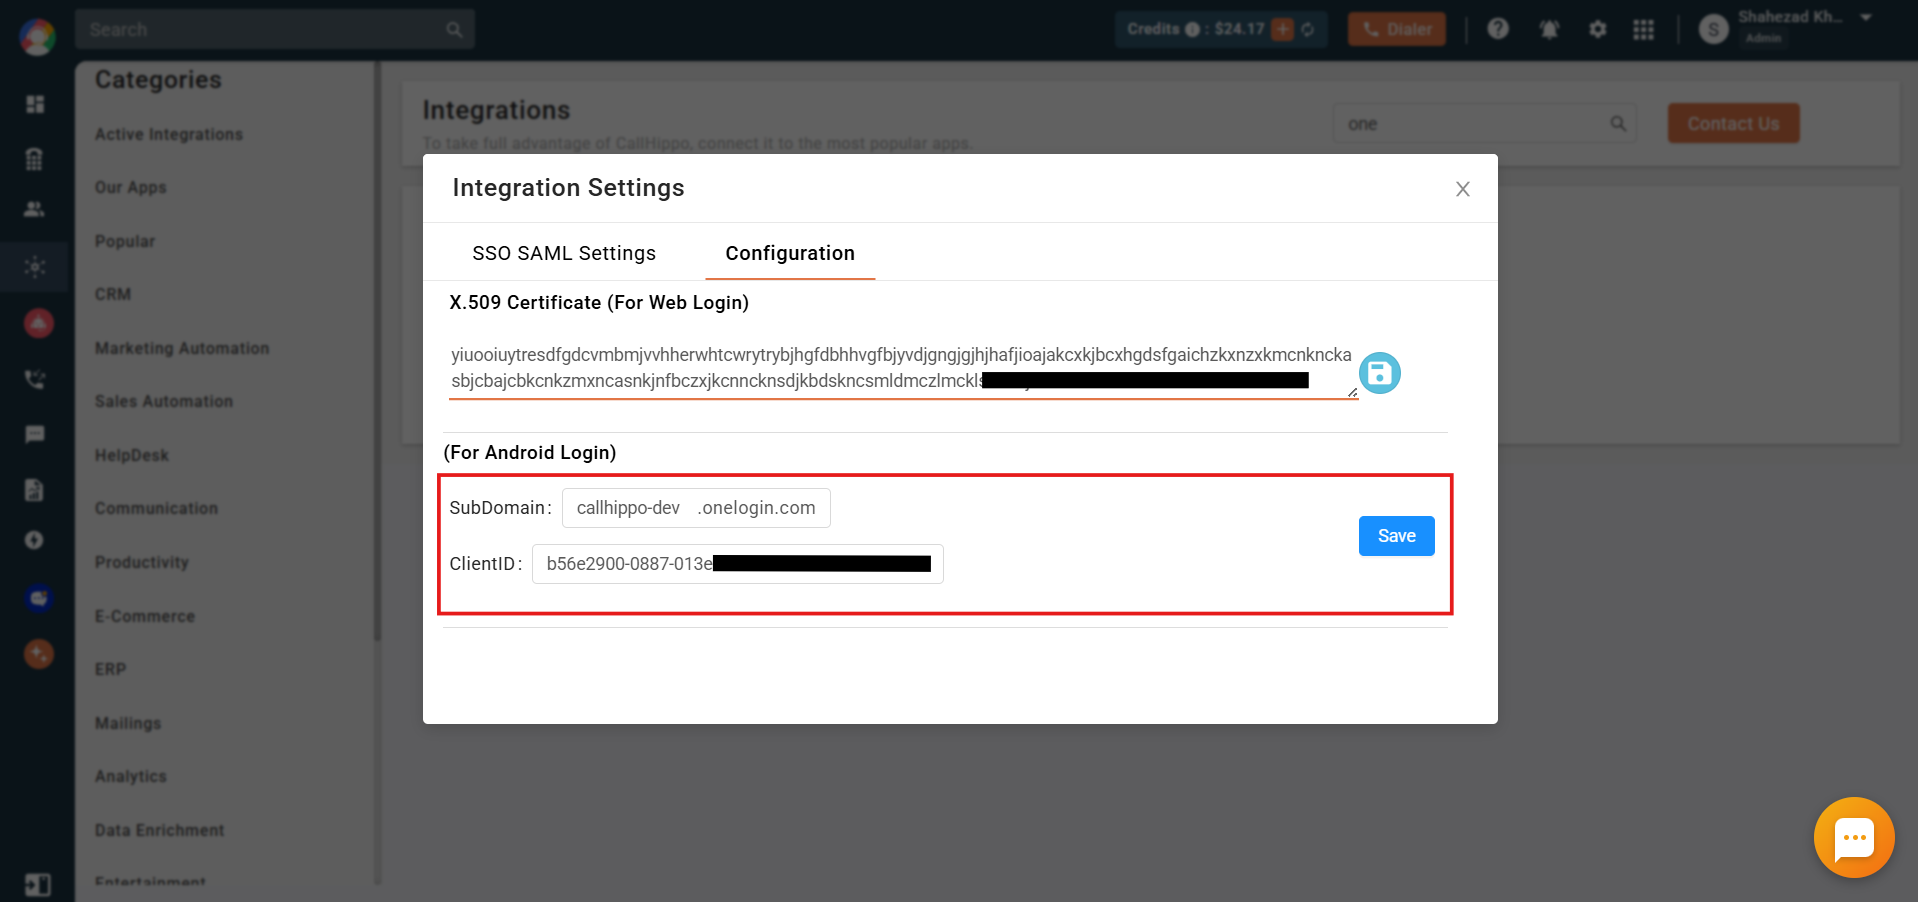
Task: Open the call logs phone icon in sidebar
Action: (x=35, y=379)
